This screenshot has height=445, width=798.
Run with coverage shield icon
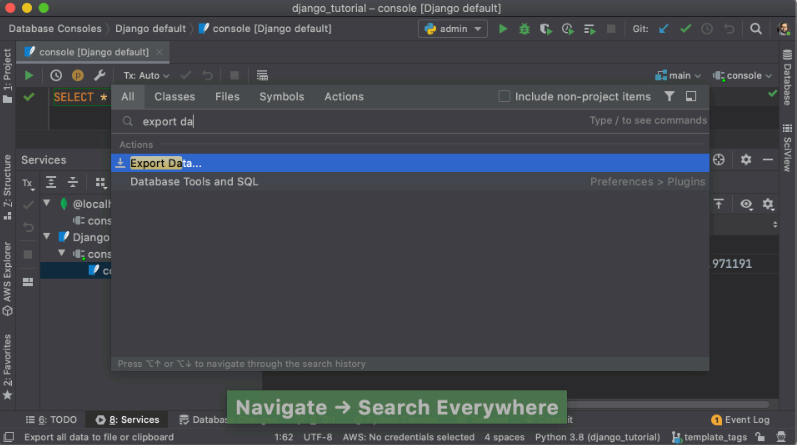(546, 29)
